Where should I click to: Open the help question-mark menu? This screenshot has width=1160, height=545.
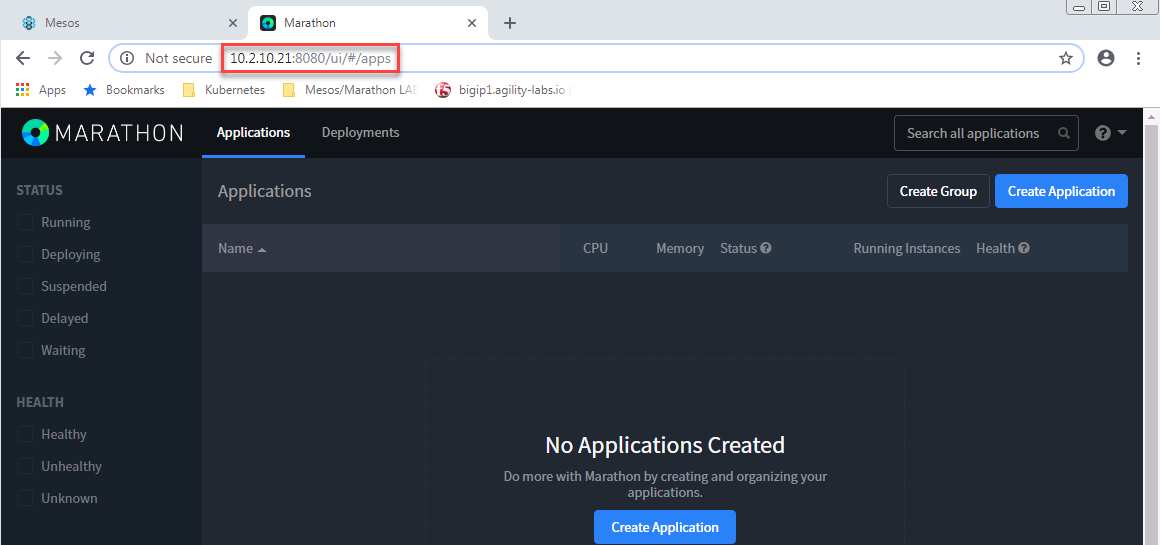coord(1110,133)
